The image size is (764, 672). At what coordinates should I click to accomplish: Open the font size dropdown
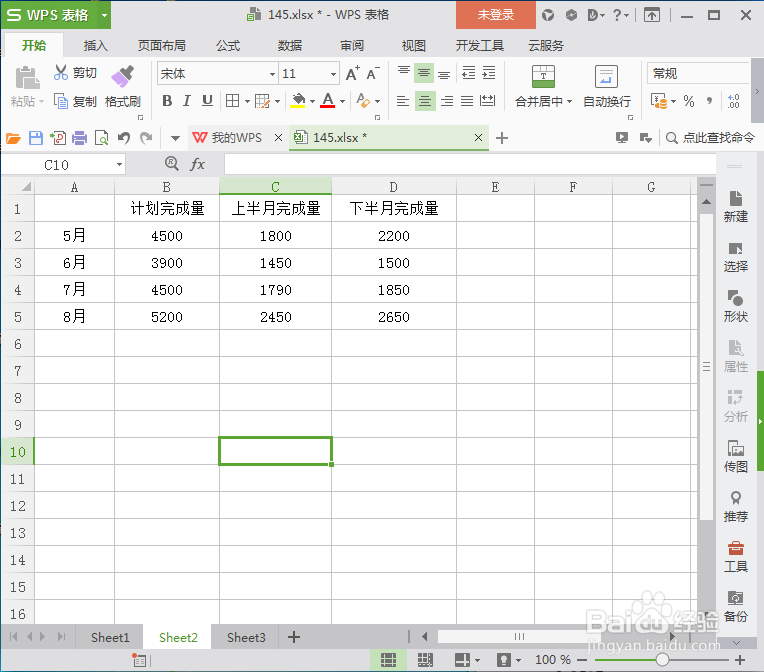(x=333, y=75)
